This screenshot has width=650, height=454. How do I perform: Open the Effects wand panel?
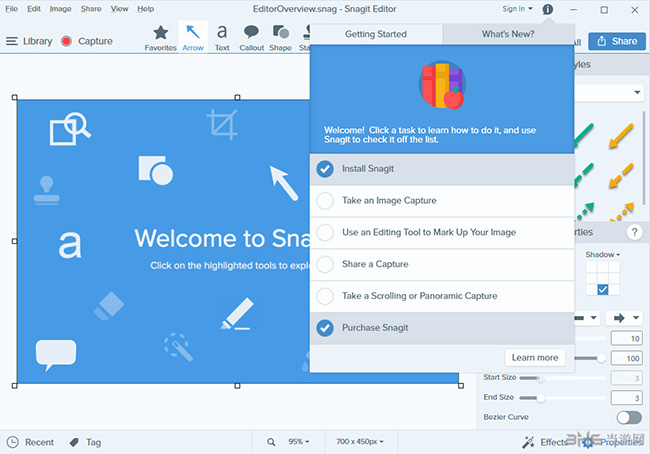coord(545,442)
